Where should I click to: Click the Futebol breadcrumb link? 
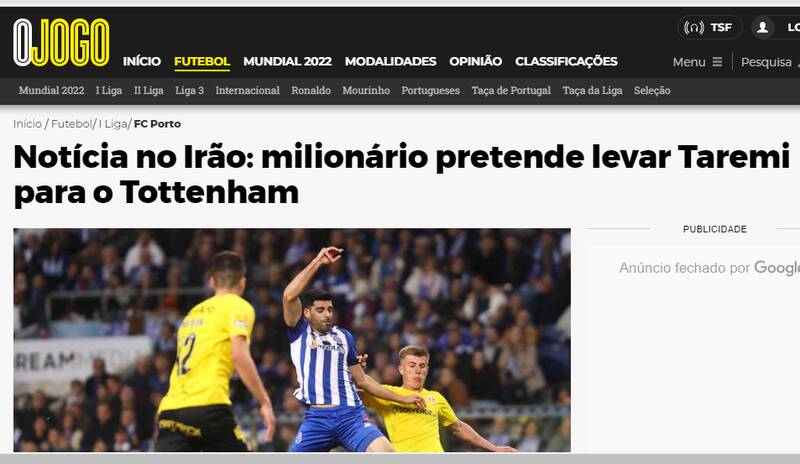(x=71, y=124)
